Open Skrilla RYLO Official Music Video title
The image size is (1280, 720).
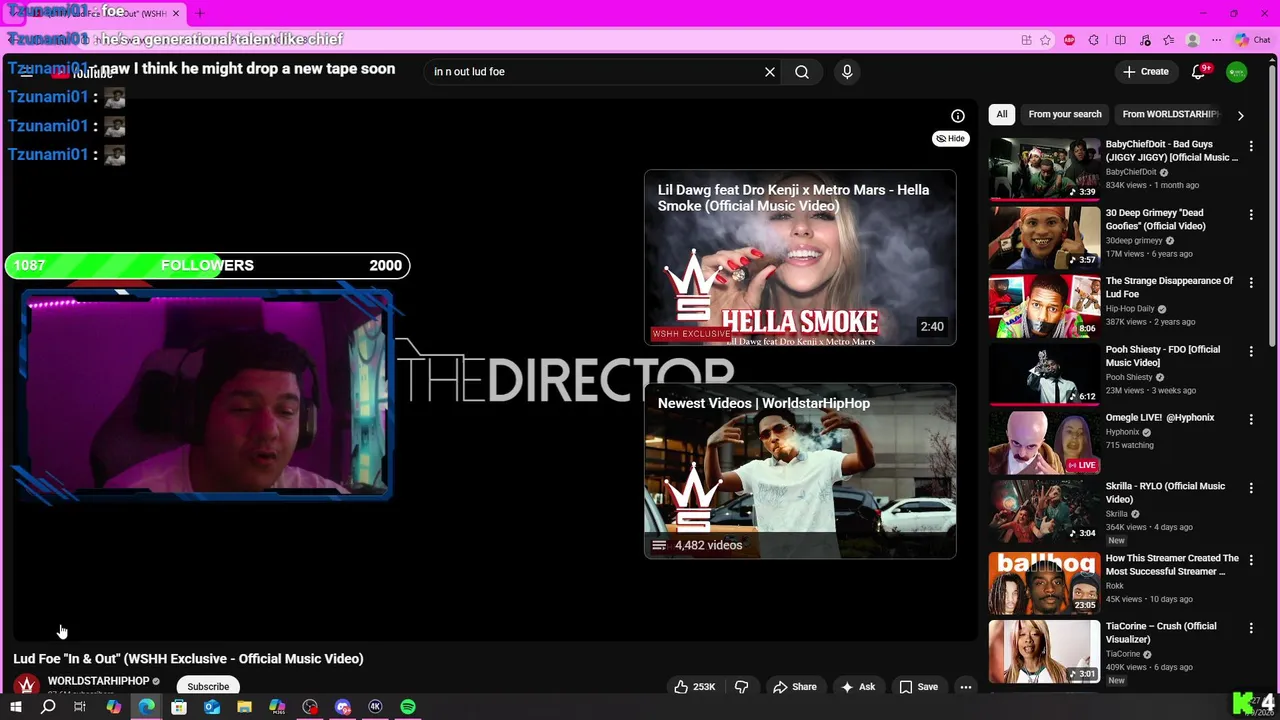pyautogui.click(x=1165, y=492)
